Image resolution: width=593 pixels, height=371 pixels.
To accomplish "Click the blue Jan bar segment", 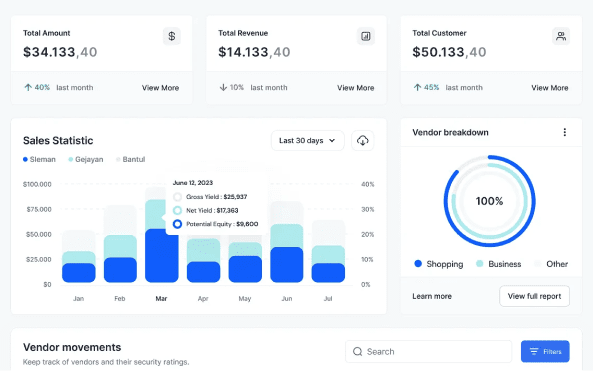I will [x=79, y=273].
